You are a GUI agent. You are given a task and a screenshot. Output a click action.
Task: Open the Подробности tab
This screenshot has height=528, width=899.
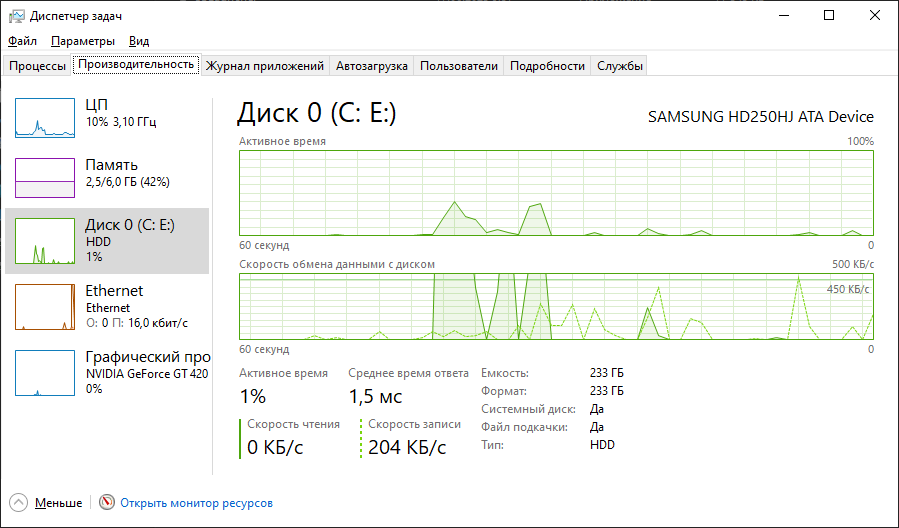(547, 66)
